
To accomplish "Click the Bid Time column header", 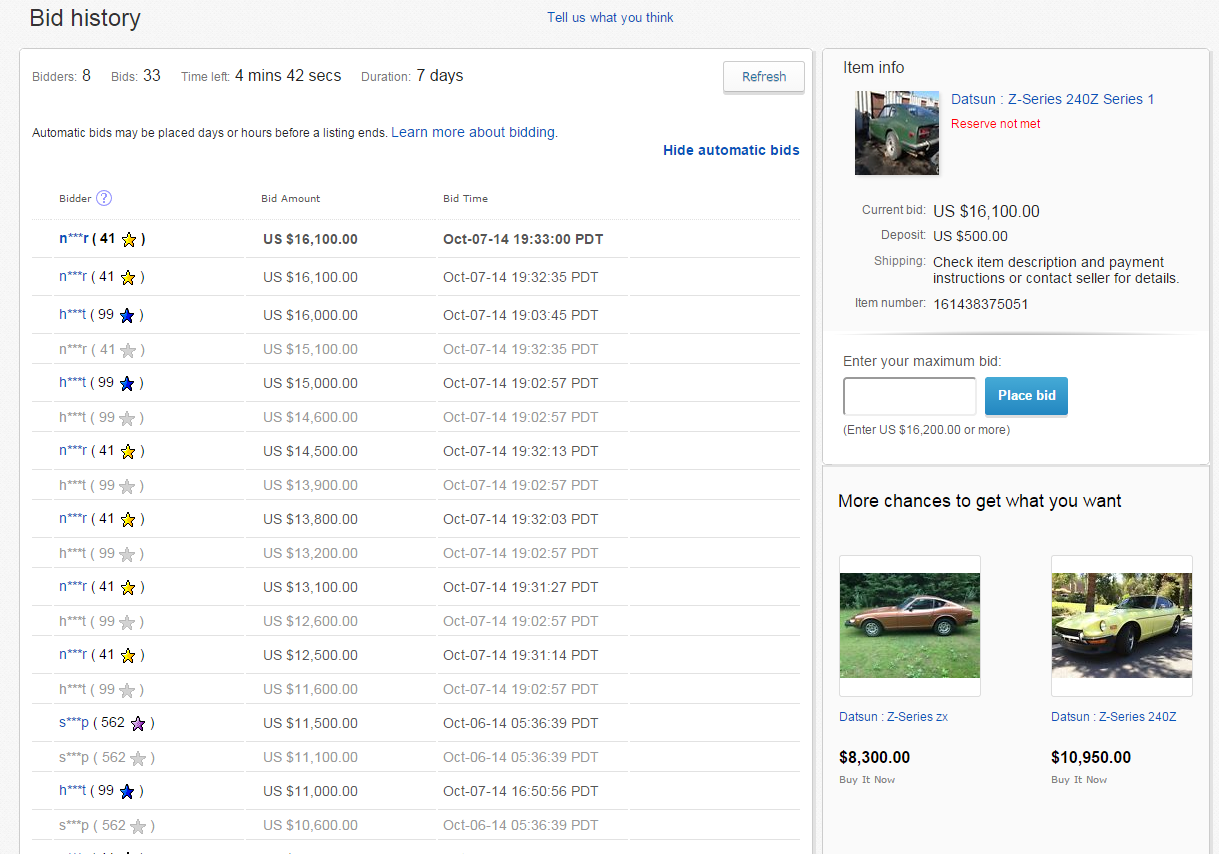I will [465, 198].
